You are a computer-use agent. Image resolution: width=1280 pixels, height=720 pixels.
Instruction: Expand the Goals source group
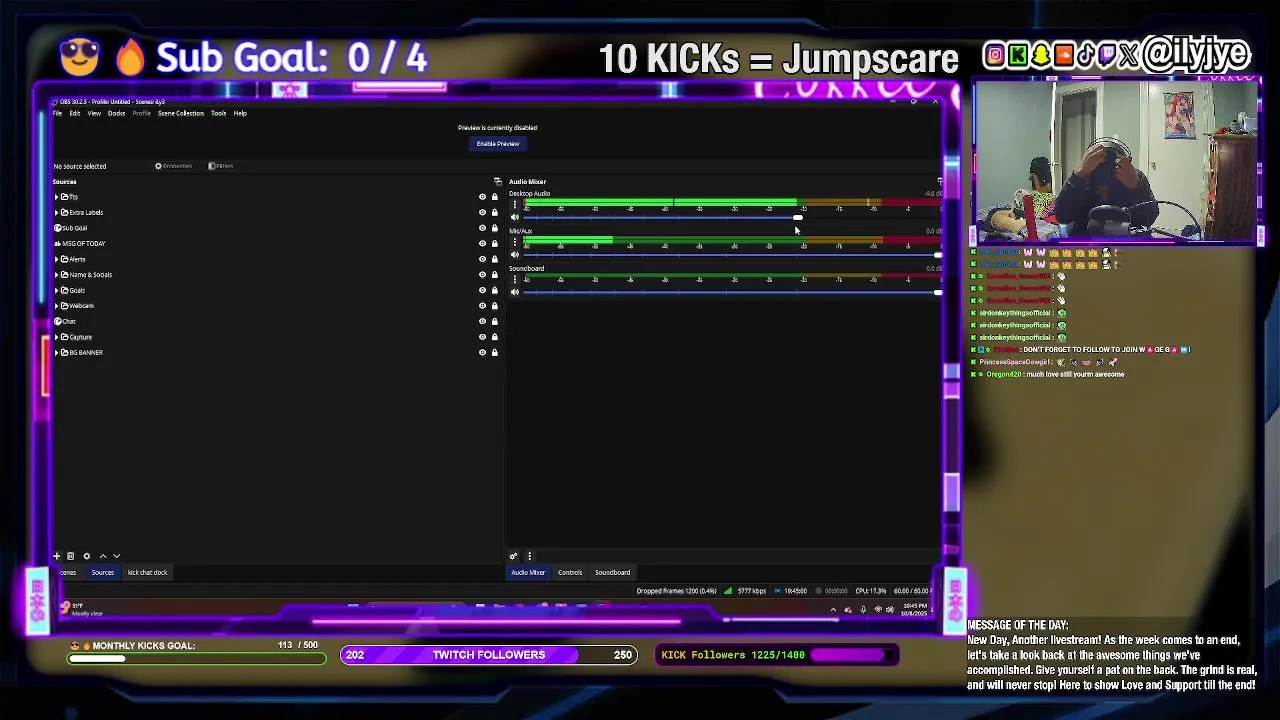pos(56,290)
